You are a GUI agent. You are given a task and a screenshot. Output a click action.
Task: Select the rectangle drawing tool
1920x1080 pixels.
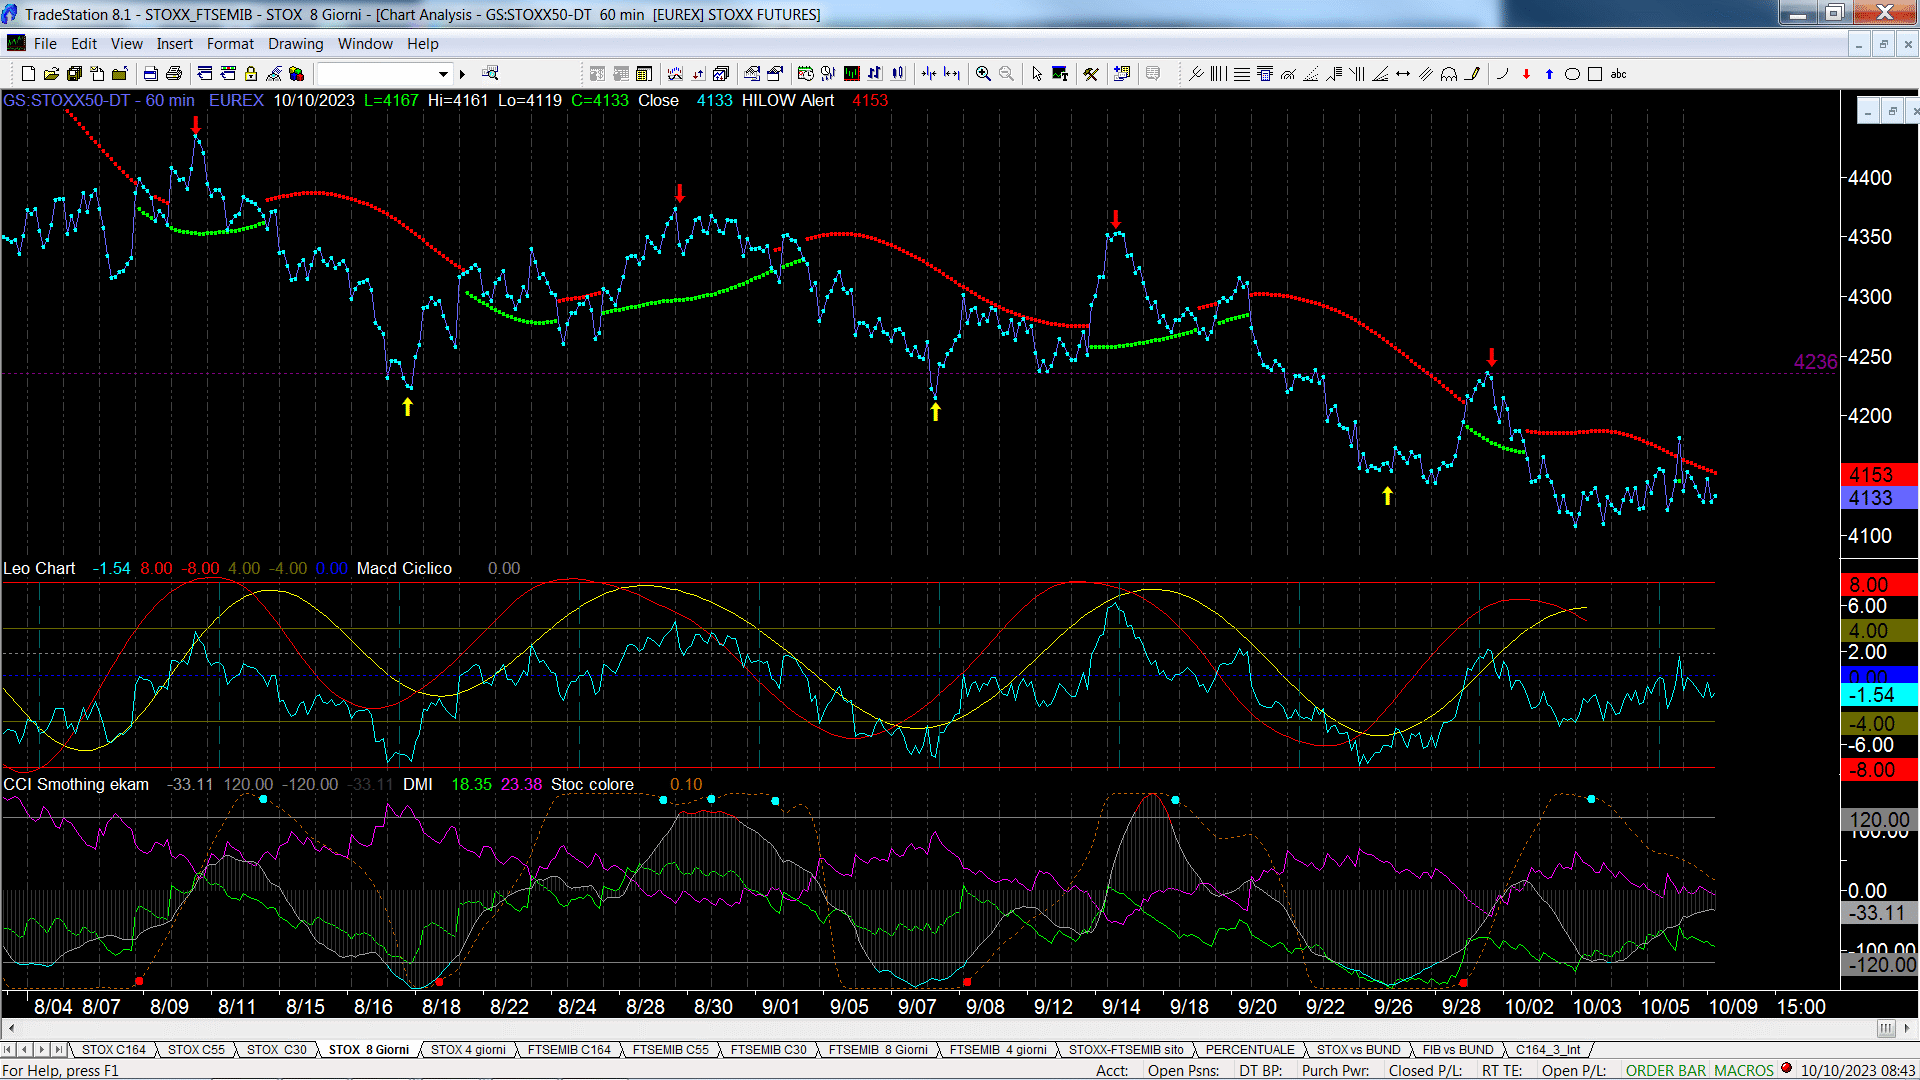1595,74
